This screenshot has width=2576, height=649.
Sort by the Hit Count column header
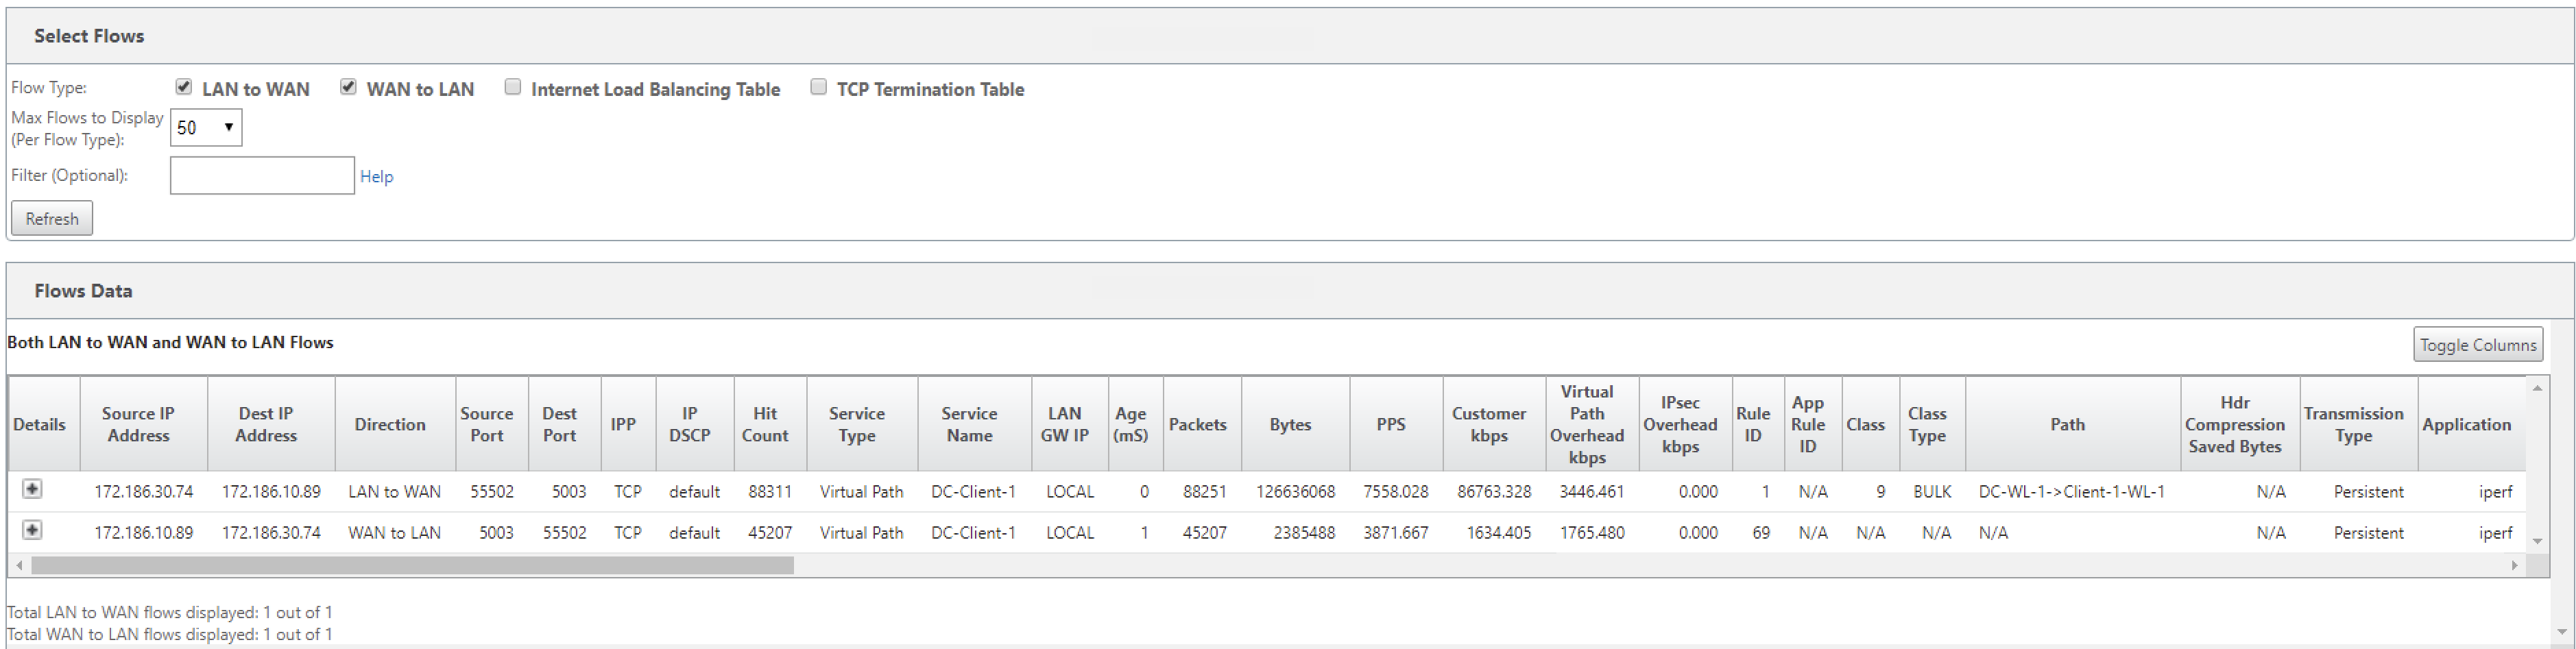tap(765, 424)
